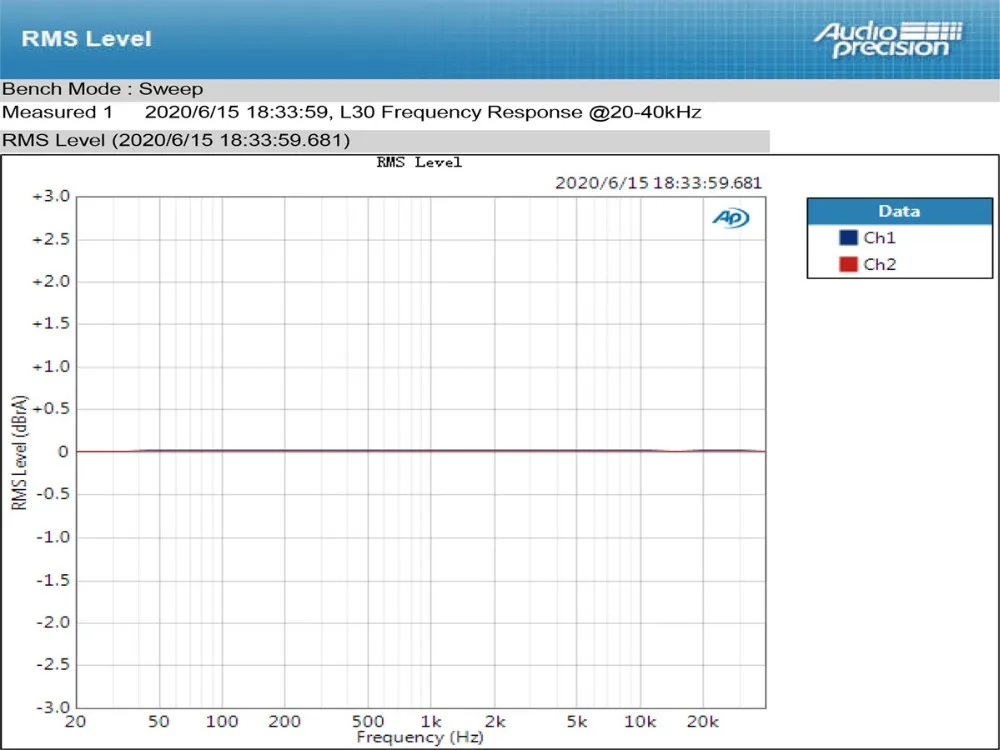This screenshot has height=750, width=1000.
Task: Click the Ch1 legend label
Action: pos(879,238)
